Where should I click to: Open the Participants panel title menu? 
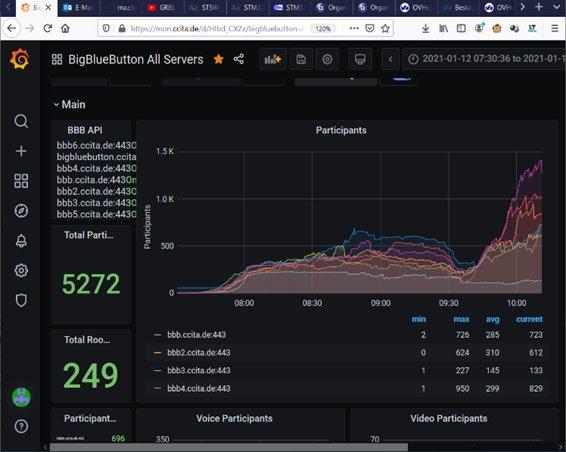coord(341,130)
